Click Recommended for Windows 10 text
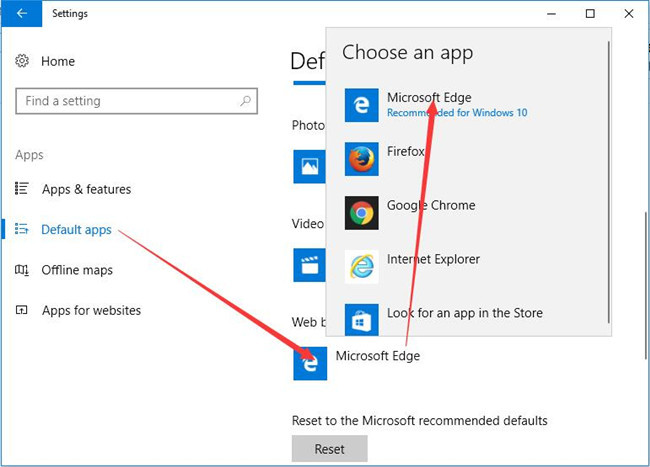Image resolution: width=650 pixels, height=467 pixels. point(457,113)
